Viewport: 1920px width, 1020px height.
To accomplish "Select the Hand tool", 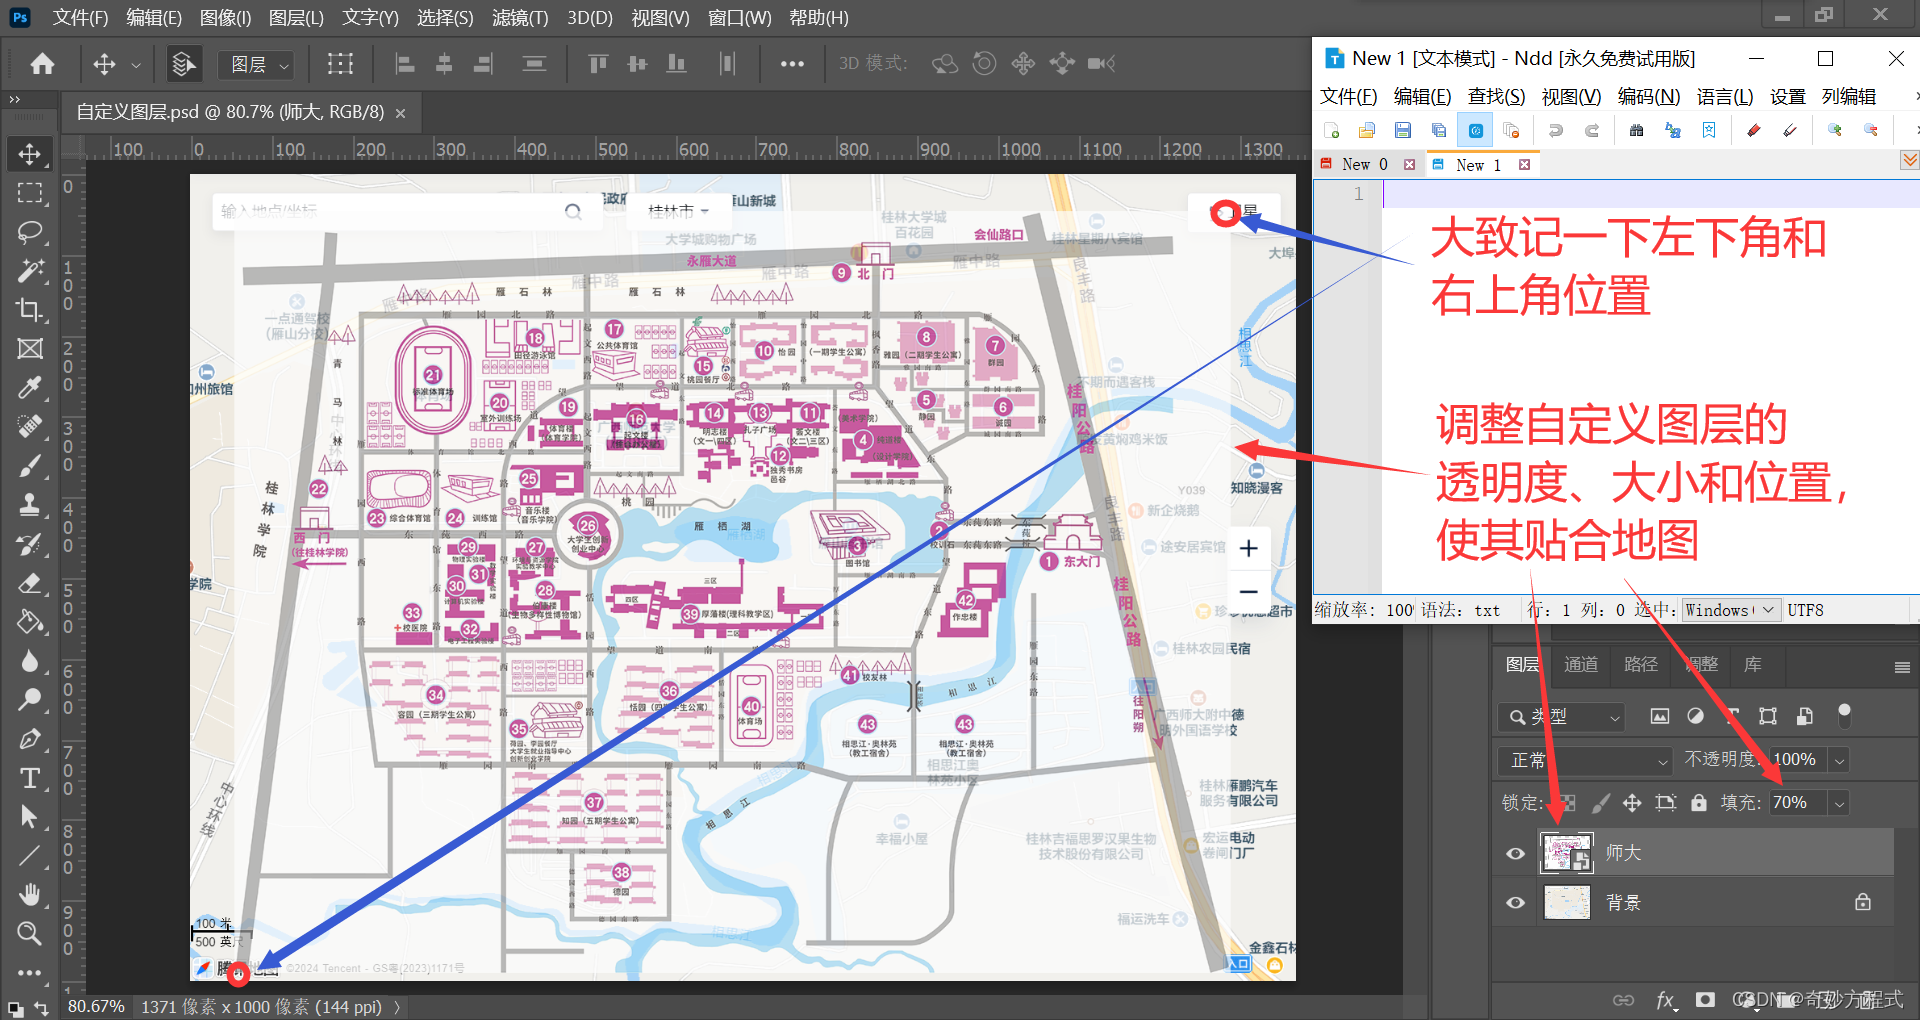I will tap(30, 895).
